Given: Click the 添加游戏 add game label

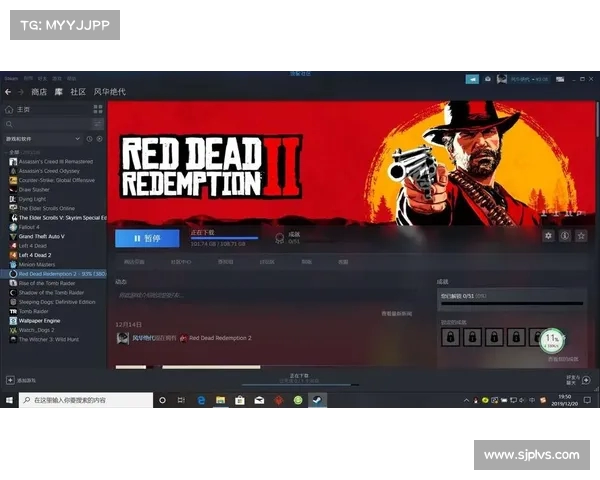Looking at the screenshot, I should pyautogui.click(x=26, y=381).
